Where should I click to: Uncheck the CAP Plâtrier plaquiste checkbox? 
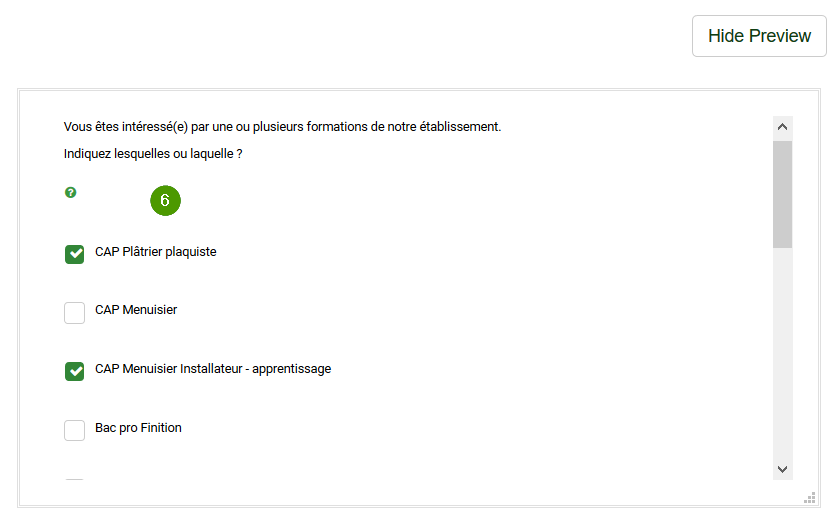(x=75, y=254)
